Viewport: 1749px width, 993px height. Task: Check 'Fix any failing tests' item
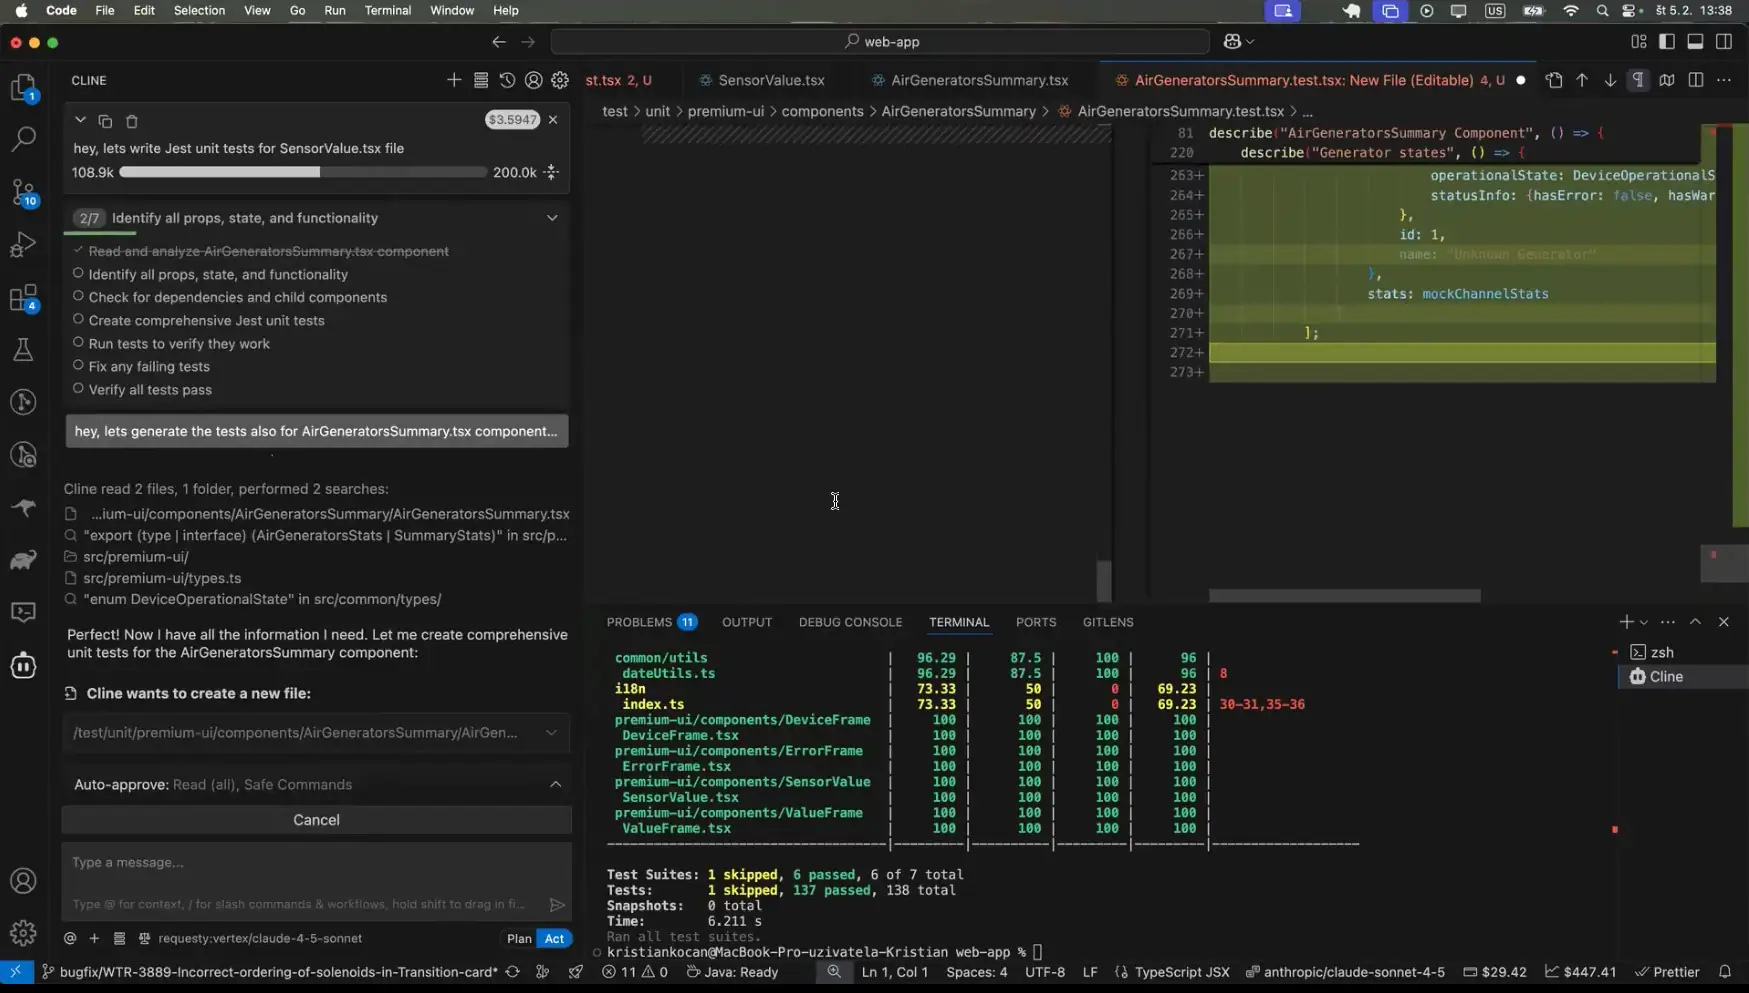coord(78,366)
